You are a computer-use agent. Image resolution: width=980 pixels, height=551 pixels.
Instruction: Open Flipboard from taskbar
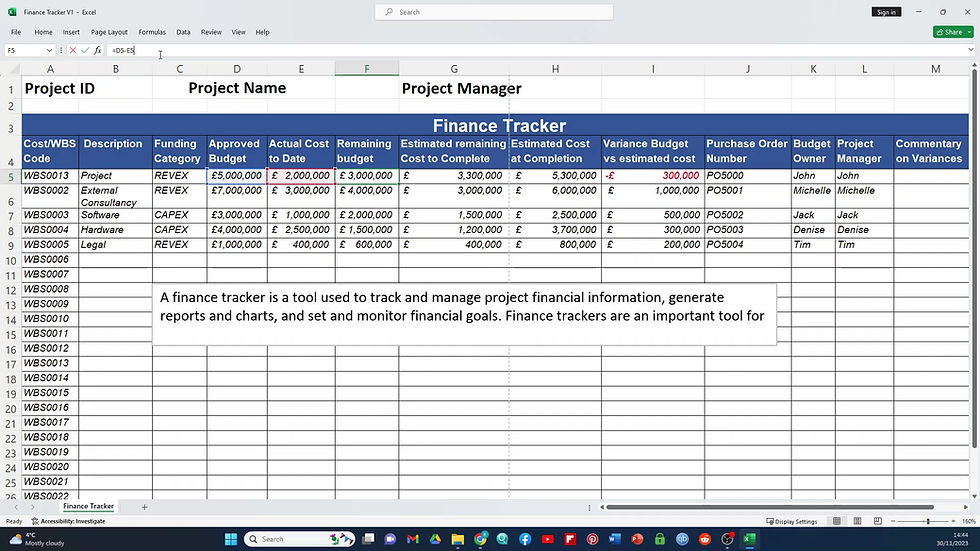click(570, 539)
